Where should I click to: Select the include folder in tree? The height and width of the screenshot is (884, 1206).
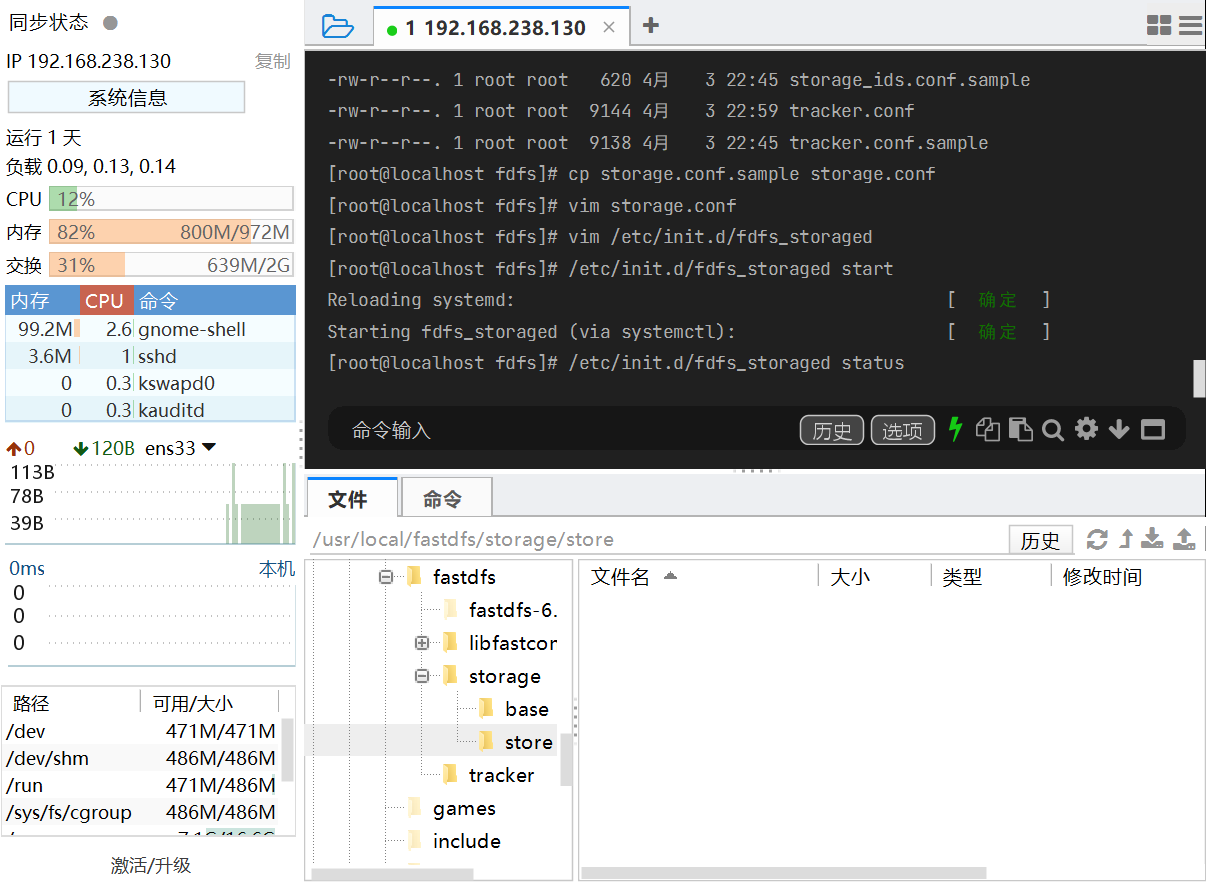coord(455,841)
